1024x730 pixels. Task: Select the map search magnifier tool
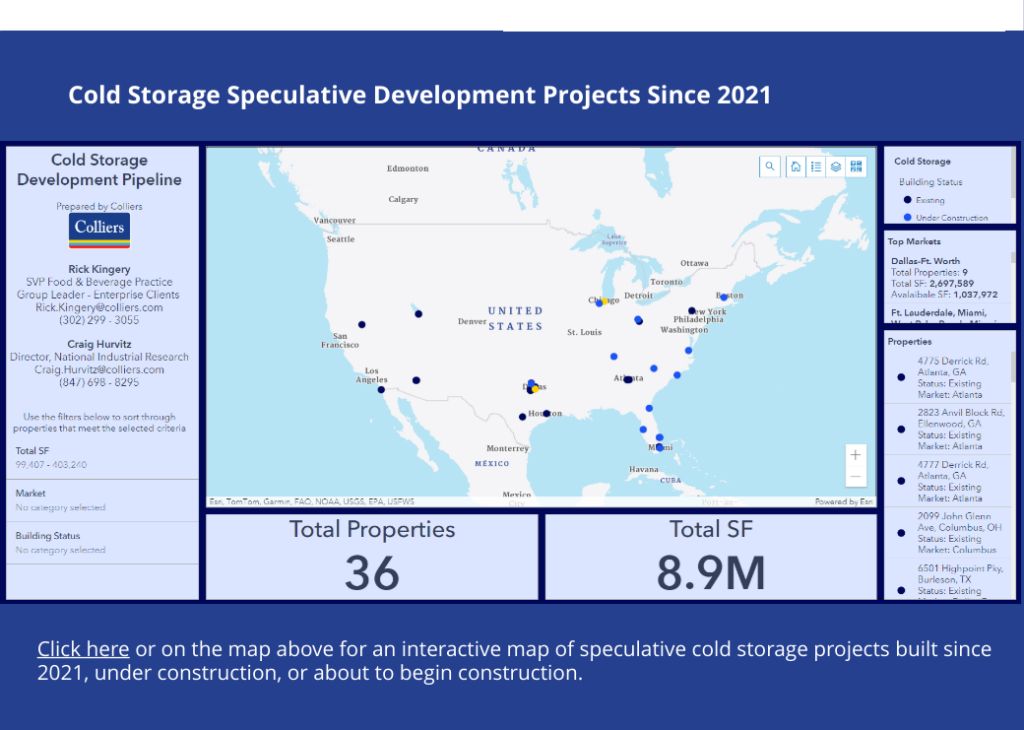click(770, 166)
